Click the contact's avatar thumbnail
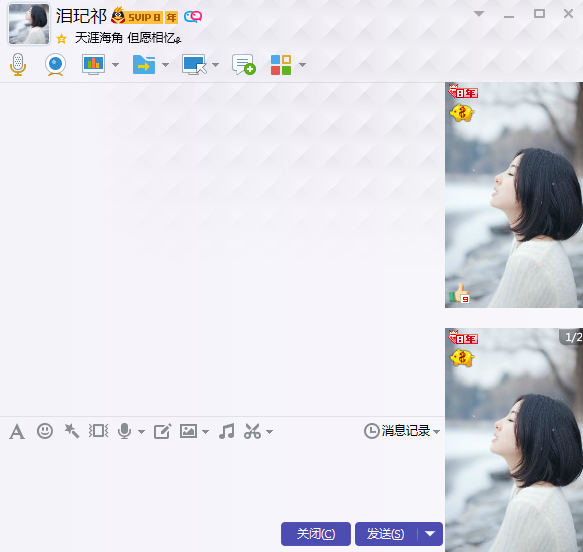The width and height of the screenshot is (583, 552). click(x=29, y=24)
